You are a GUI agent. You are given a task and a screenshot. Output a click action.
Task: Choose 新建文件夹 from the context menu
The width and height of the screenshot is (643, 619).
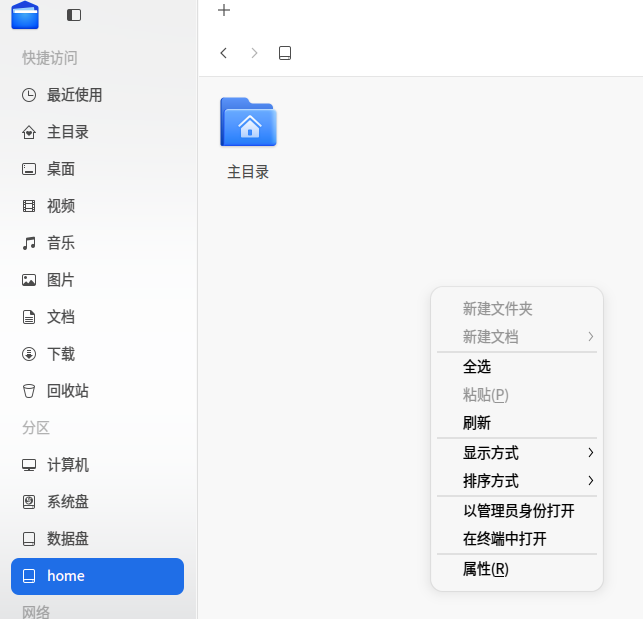517,309
